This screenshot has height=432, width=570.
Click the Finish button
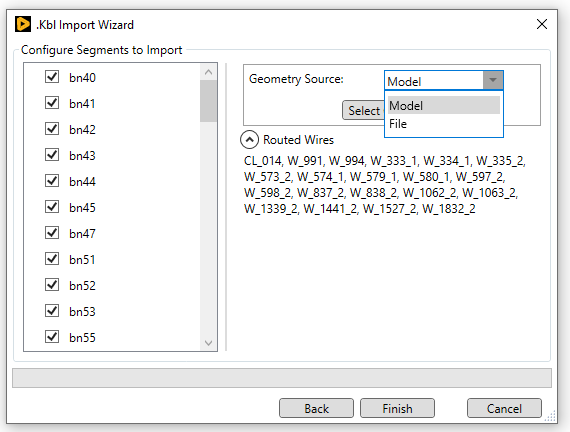(x=397, y=408)
